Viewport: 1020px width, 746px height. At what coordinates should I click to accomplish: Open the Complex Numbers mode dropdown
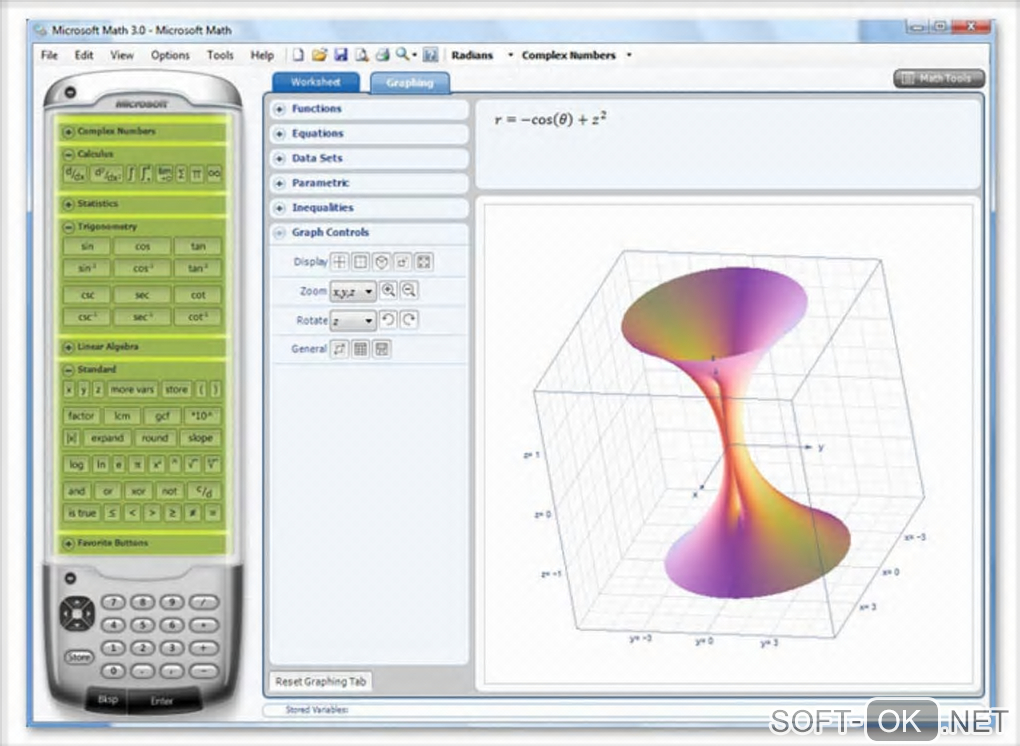click(628, 55)
